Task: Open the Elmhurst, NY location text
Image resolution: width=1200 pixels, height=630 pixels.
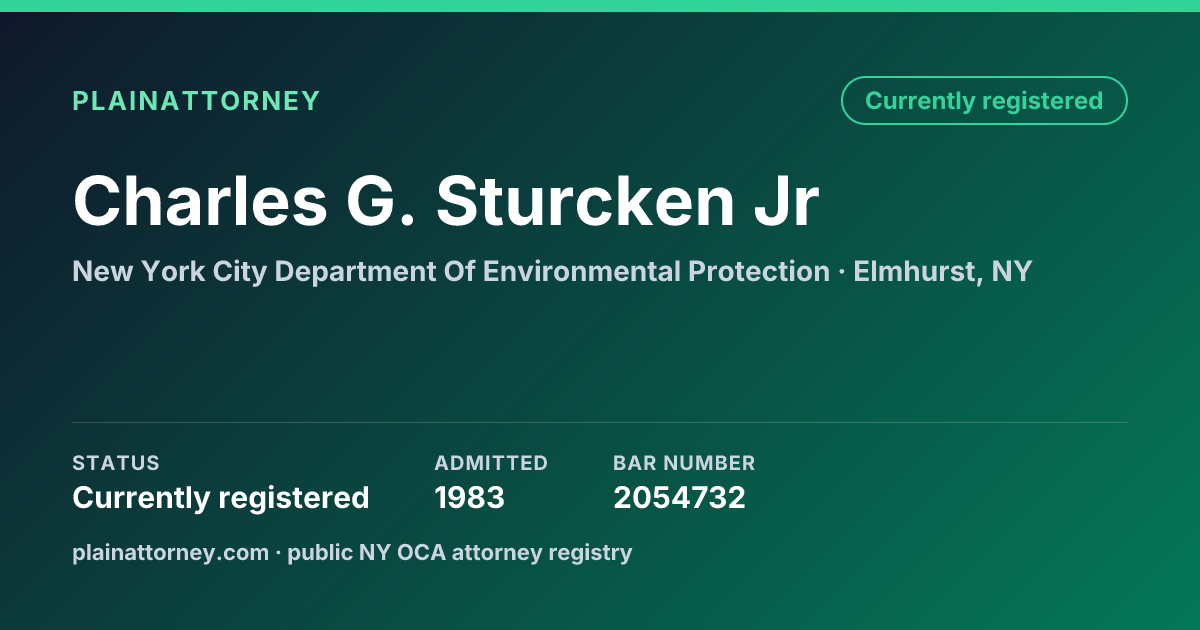Action: [943, 271]
